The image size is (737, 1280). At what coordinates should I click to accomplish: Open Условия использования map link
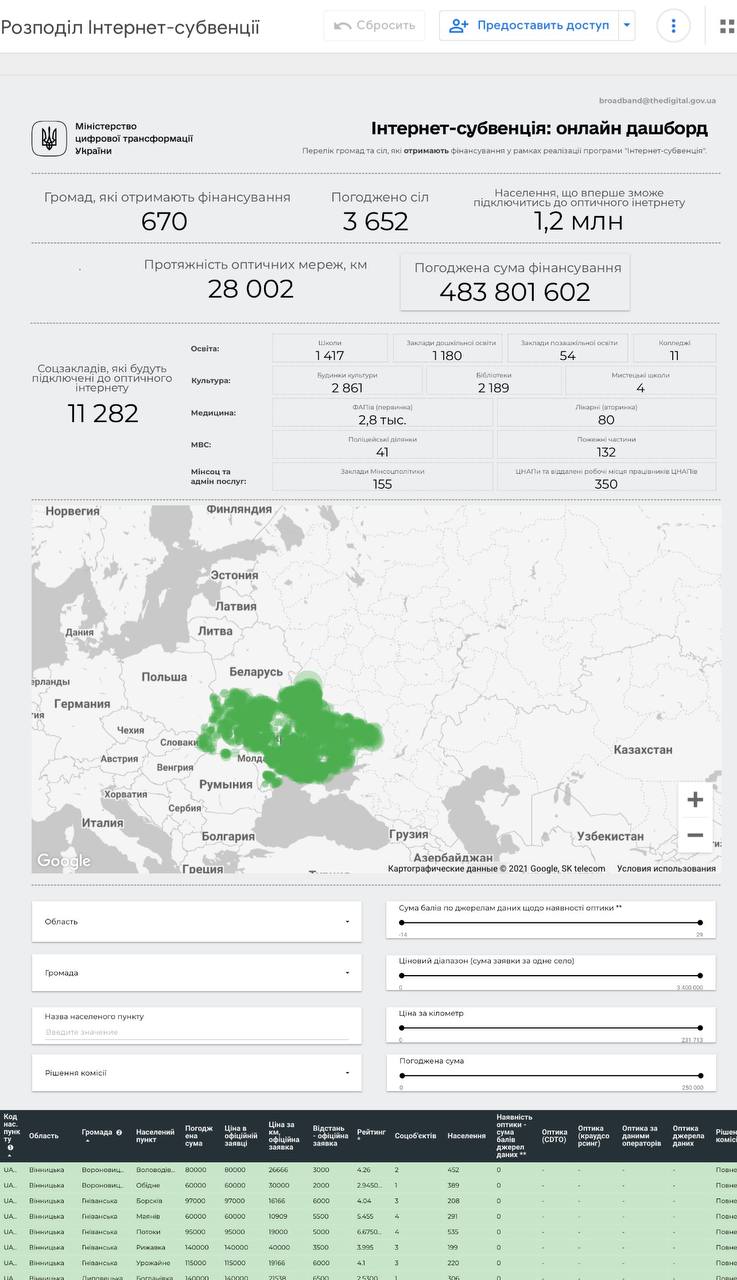click(x=666, y=868)
